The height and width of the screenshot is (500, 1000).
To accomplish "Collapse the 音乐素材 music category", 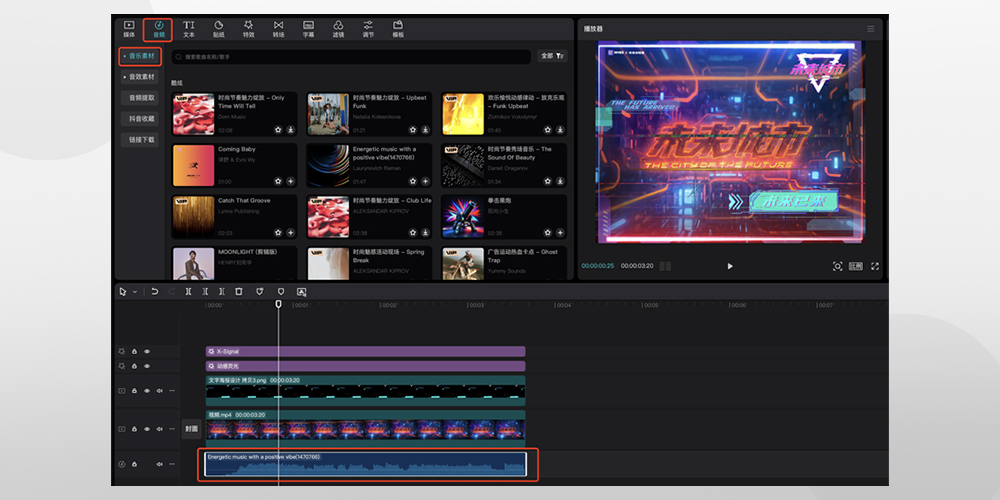I will coord(140,56).
